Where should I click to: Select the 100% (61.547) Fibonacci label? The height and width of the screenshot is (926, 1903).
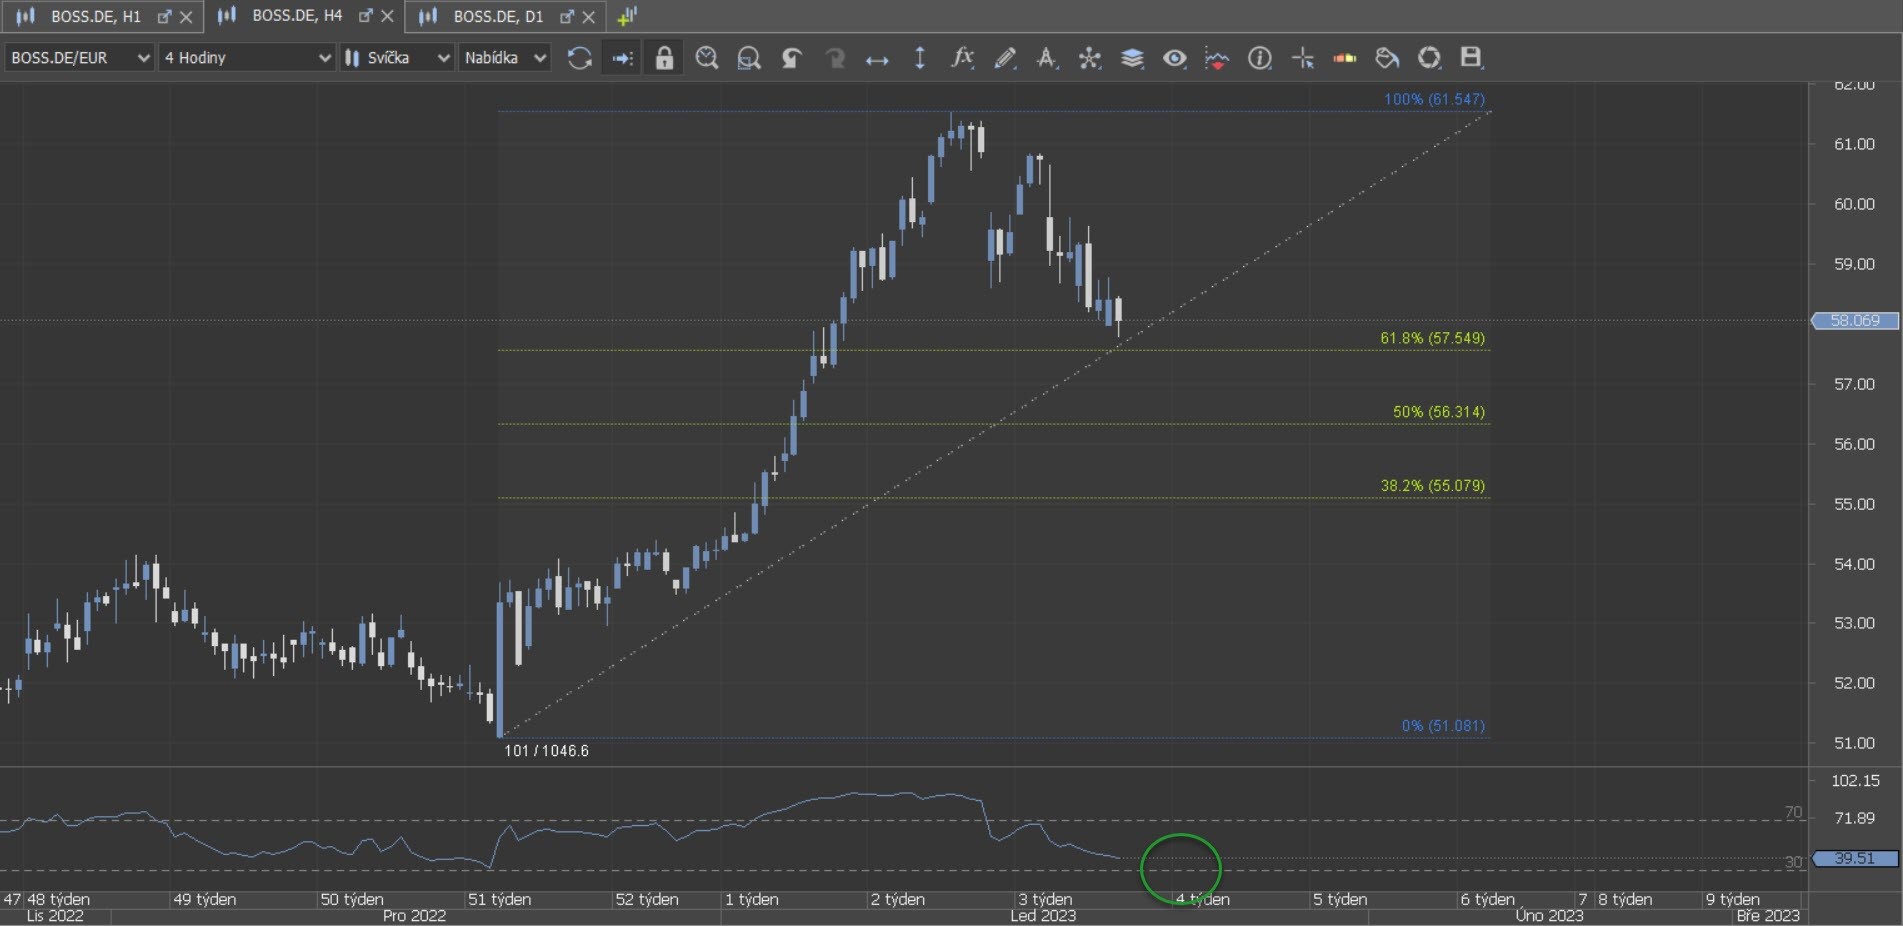coord(1434,99)
